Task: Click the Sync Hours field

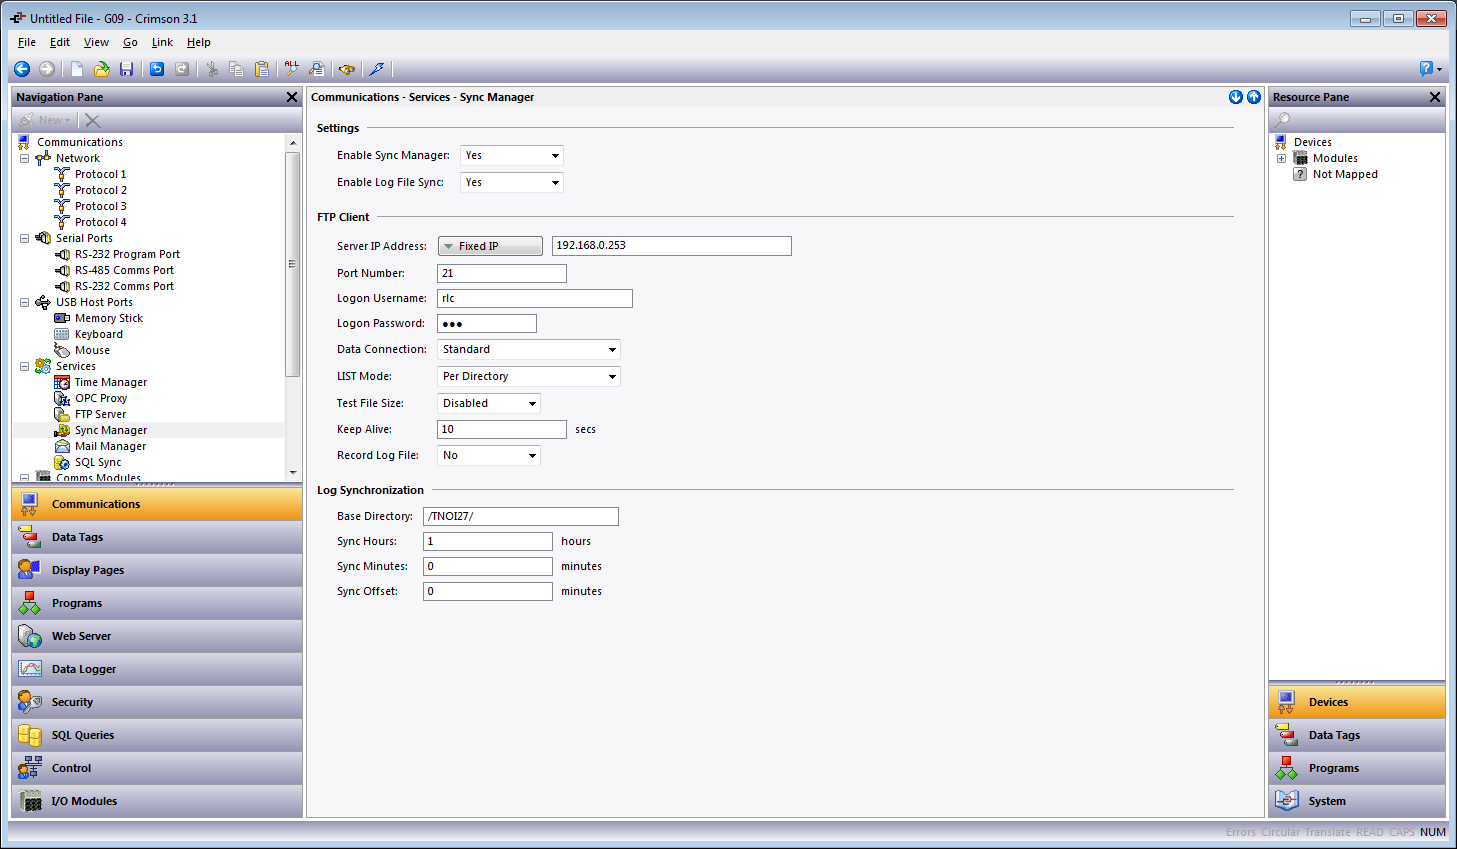Action: tap(488, 541)
